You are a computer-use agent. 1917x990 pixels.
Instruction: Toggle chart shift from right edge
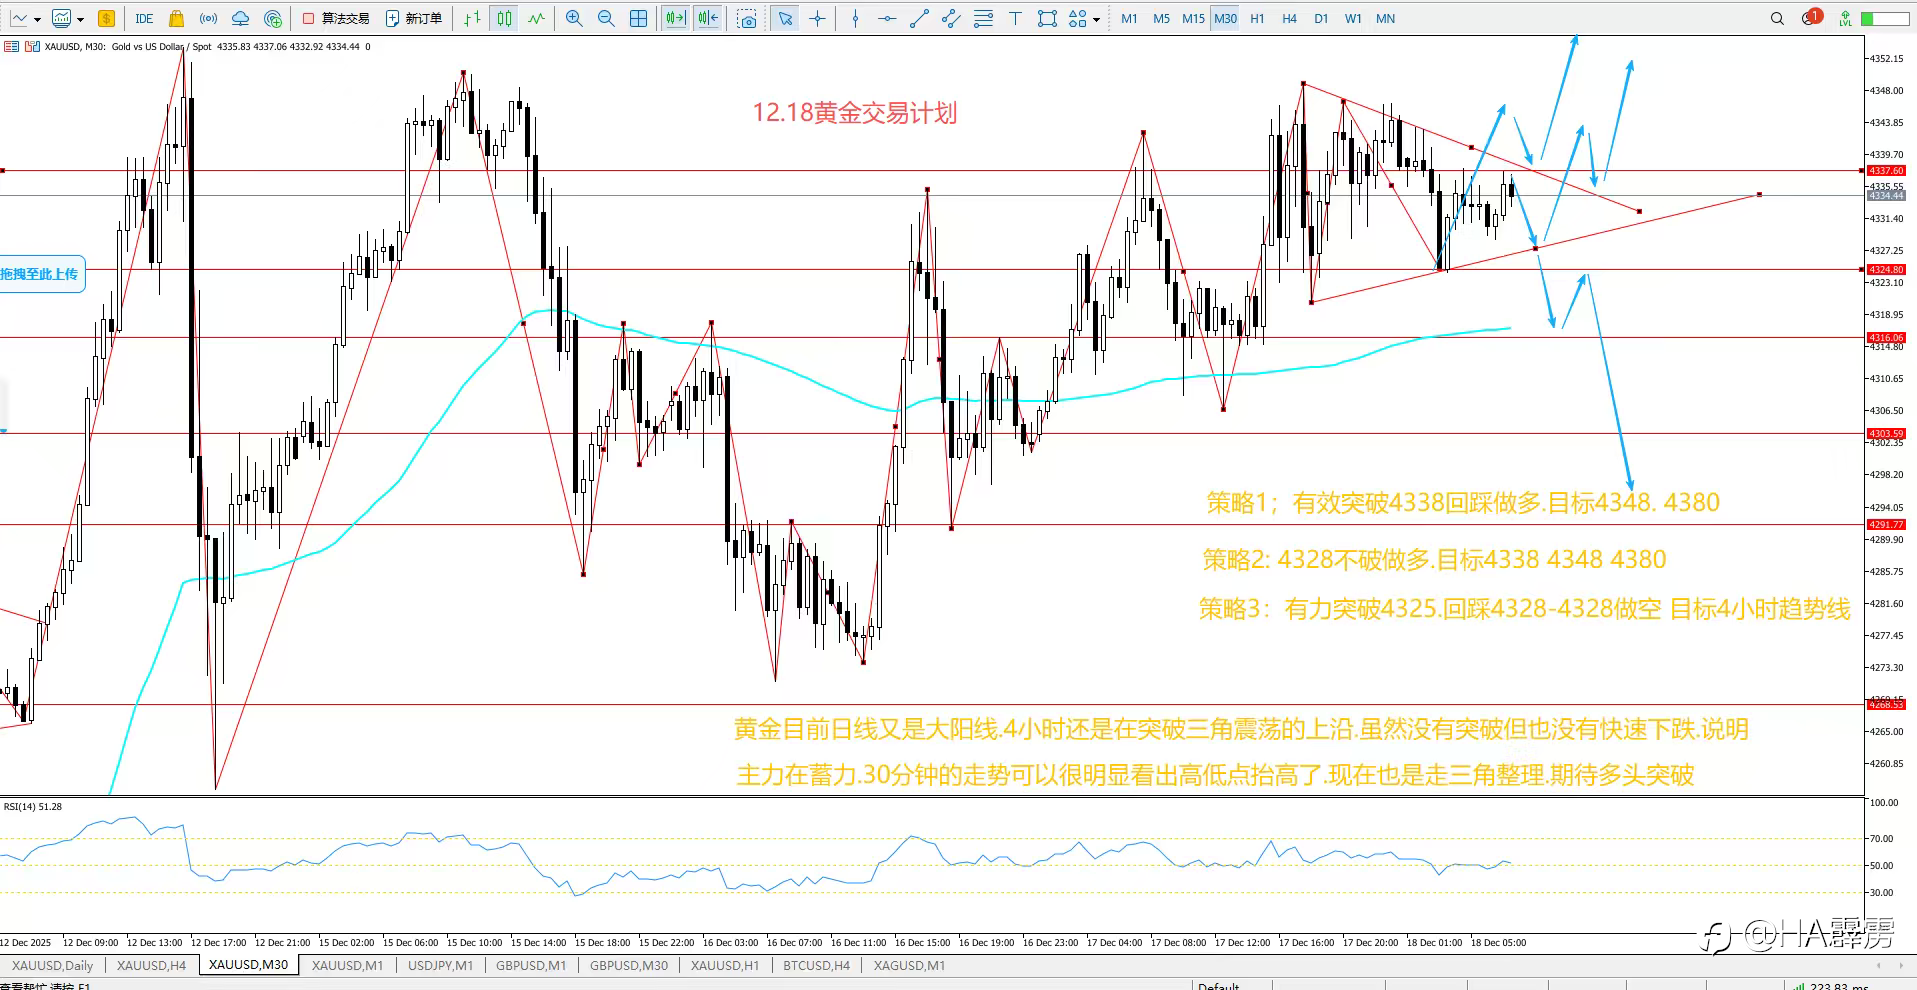(x=708, y=18)
